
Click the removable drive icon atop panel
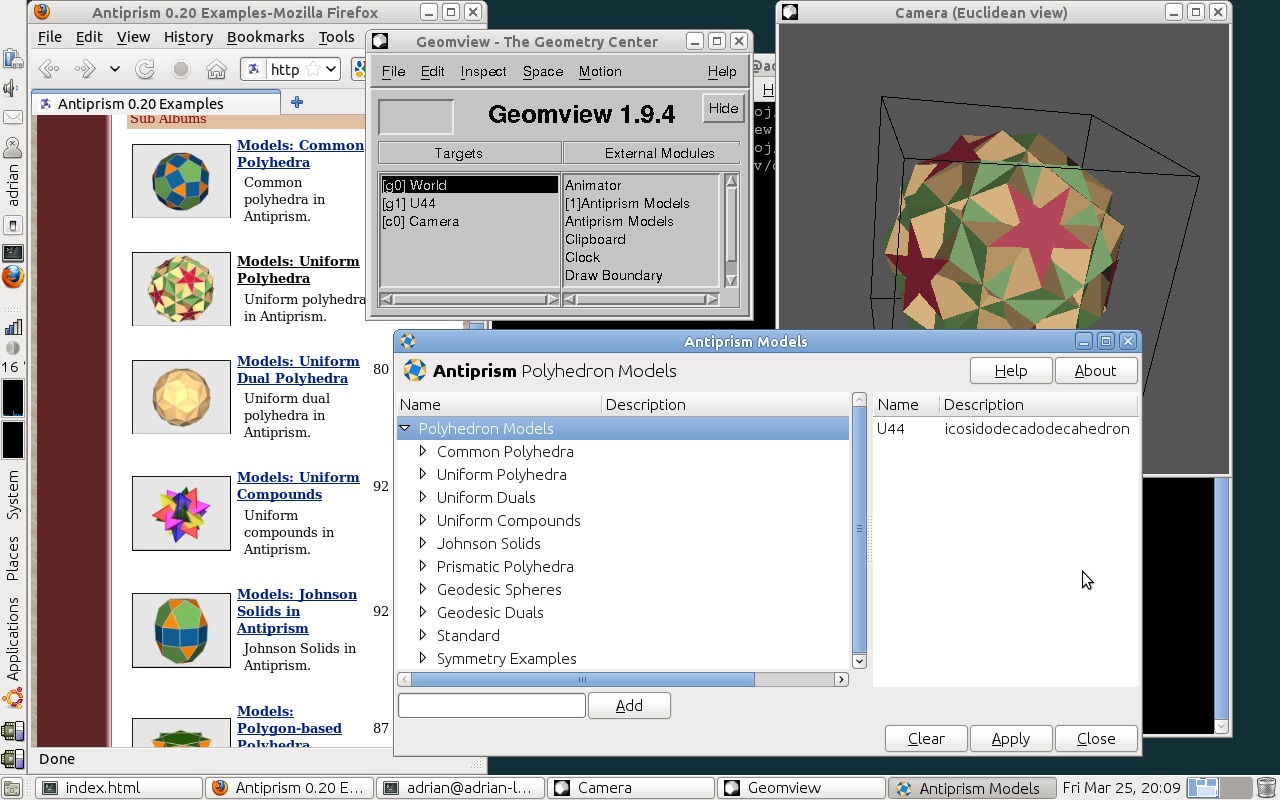pos(13,60)
